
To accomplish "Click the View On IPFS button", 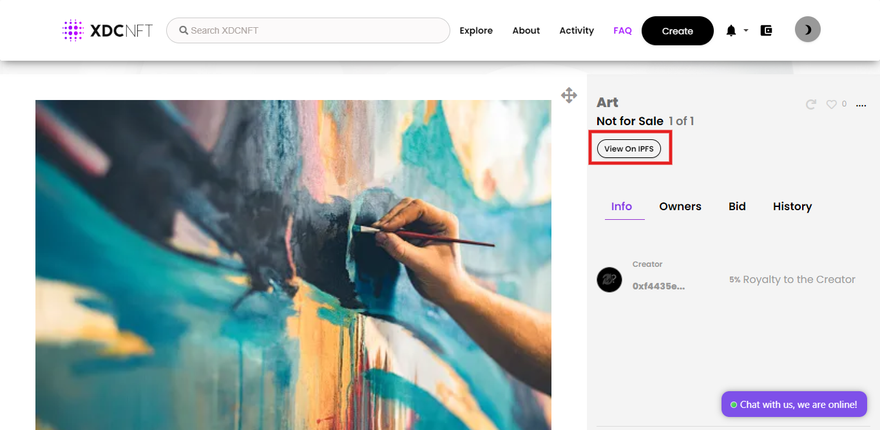I will 629,149.
